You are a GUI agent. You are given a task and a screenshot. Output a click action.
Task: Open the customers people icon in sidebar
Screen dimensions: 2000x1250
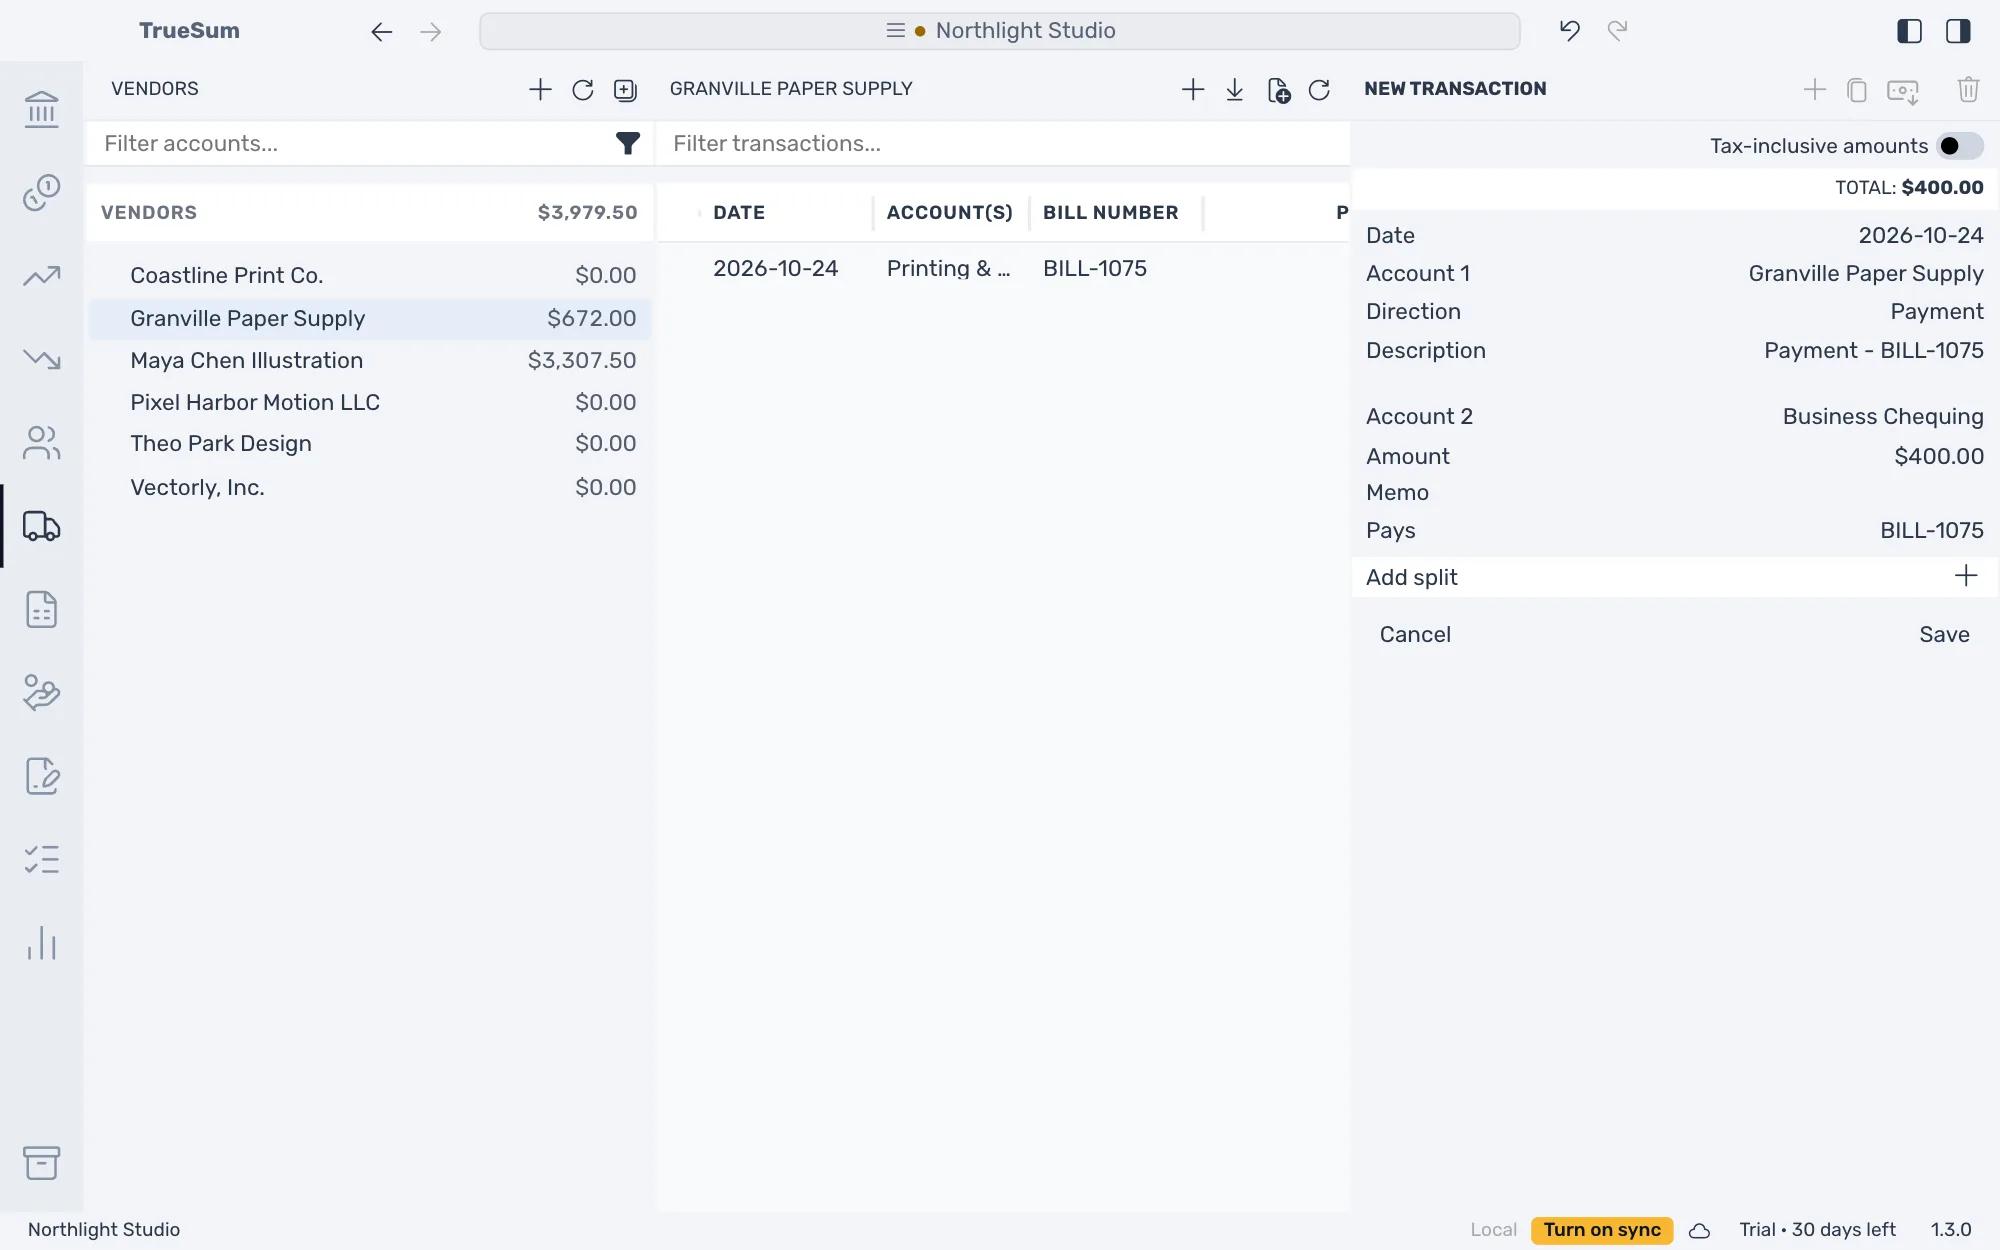coord(41,442)
